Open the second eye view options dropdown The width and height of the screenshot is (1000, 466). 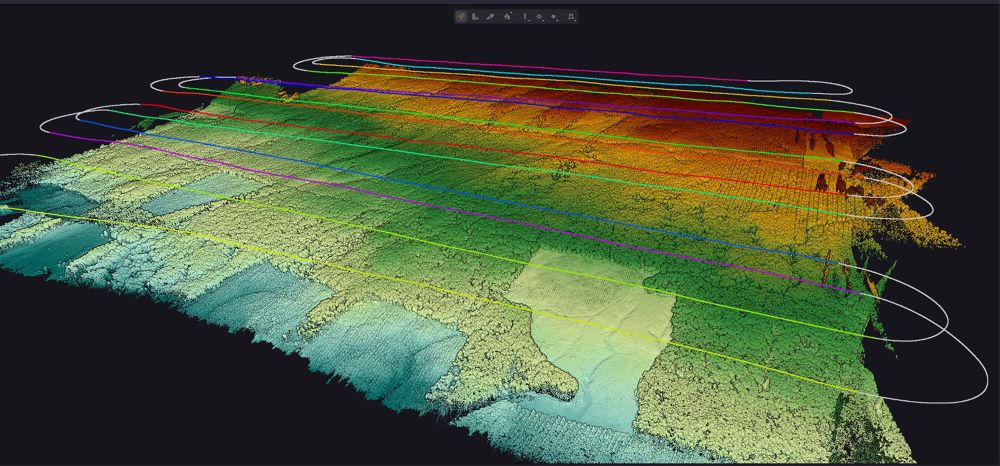click(x=555, y=16)
